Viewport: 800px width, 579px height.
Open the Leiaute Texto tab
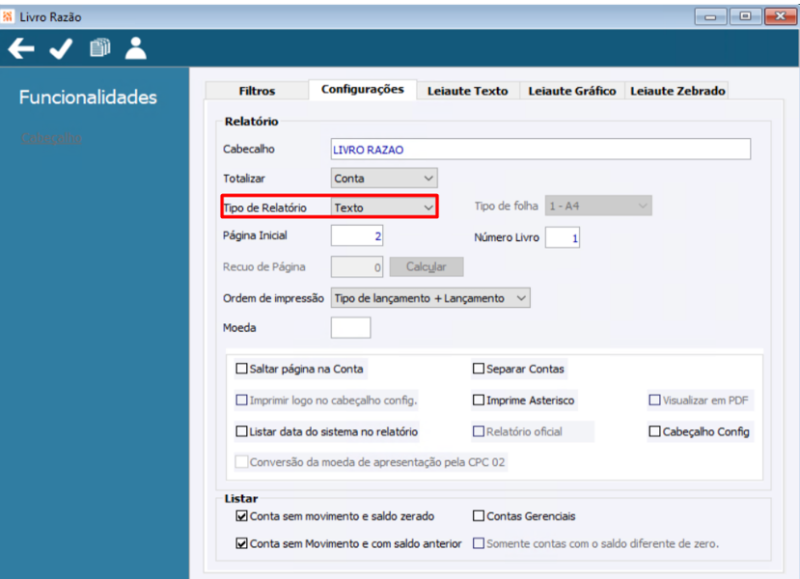(x=467, y=91)
